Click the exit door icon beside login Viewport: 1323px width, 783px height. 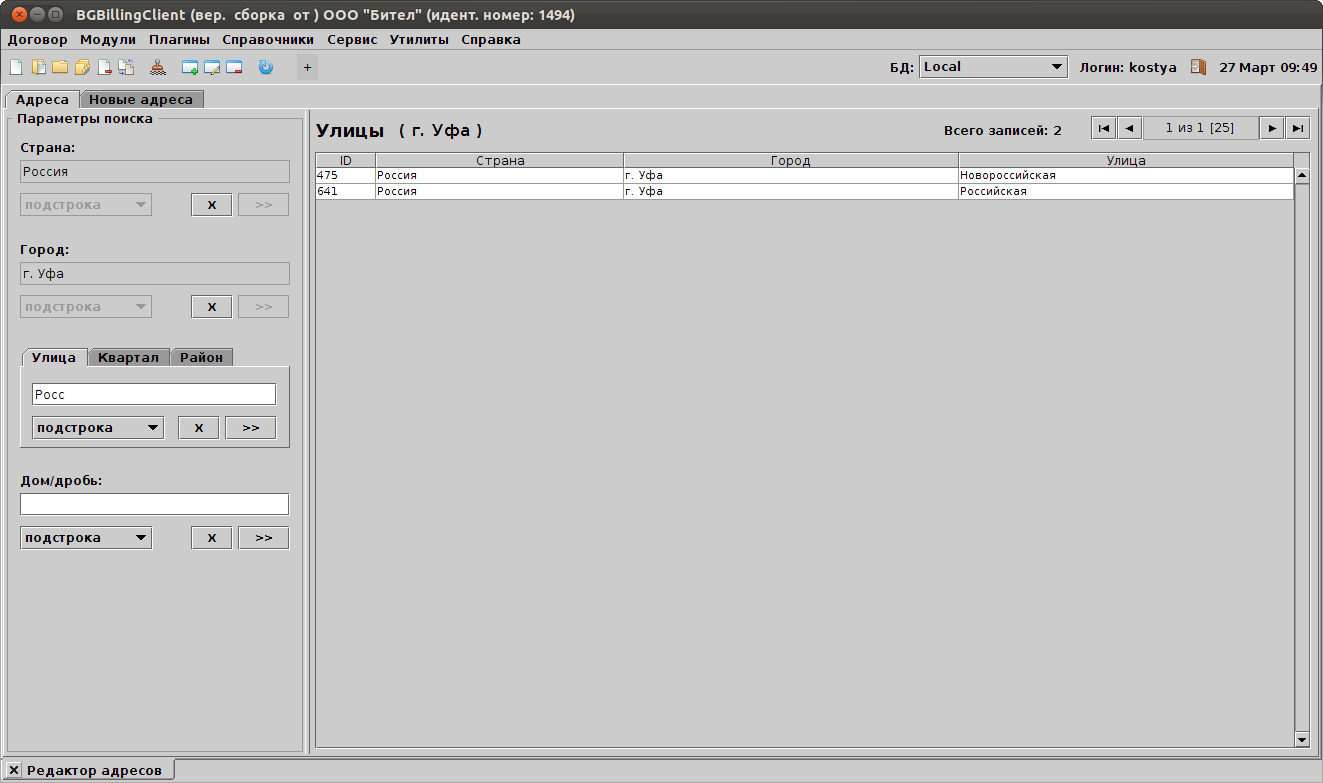[1198, 67]
